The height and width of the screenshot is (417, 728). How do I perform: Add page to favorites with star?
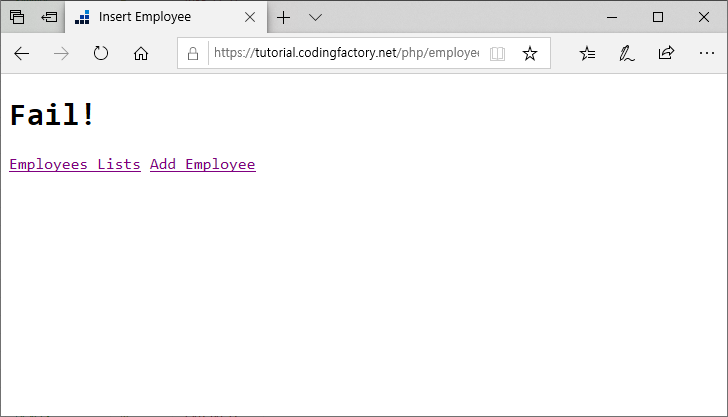pos(530,53)
